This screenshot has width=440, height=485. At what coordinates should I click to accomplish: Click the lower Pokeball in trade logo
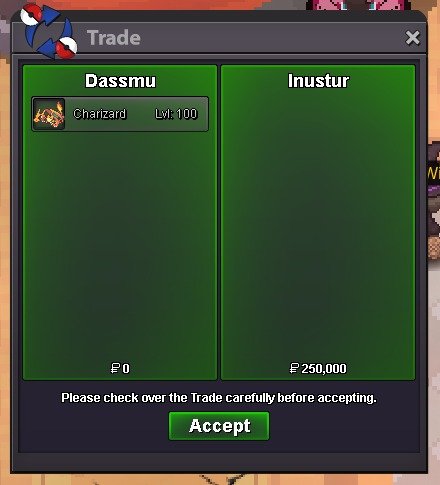[66, 48]
